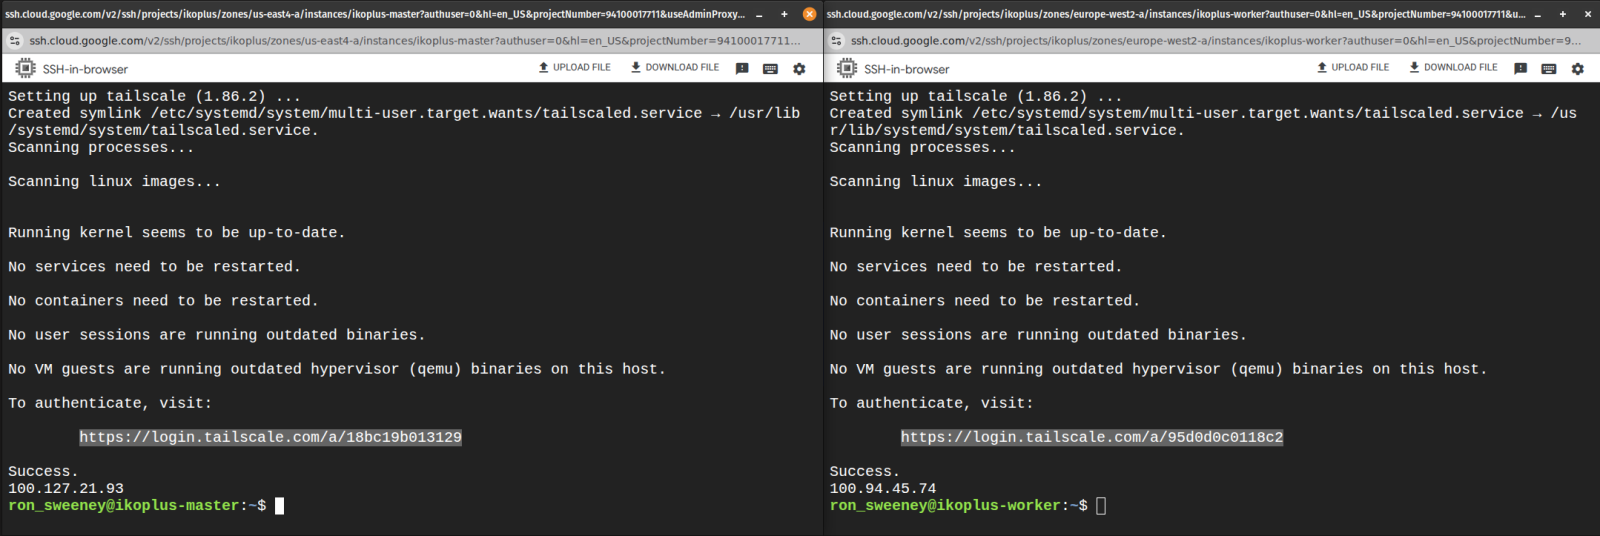The image size is (1600, 536).
Task: Click the 'No VM guests' line in worker terminal
Action: click(1158, 369)
